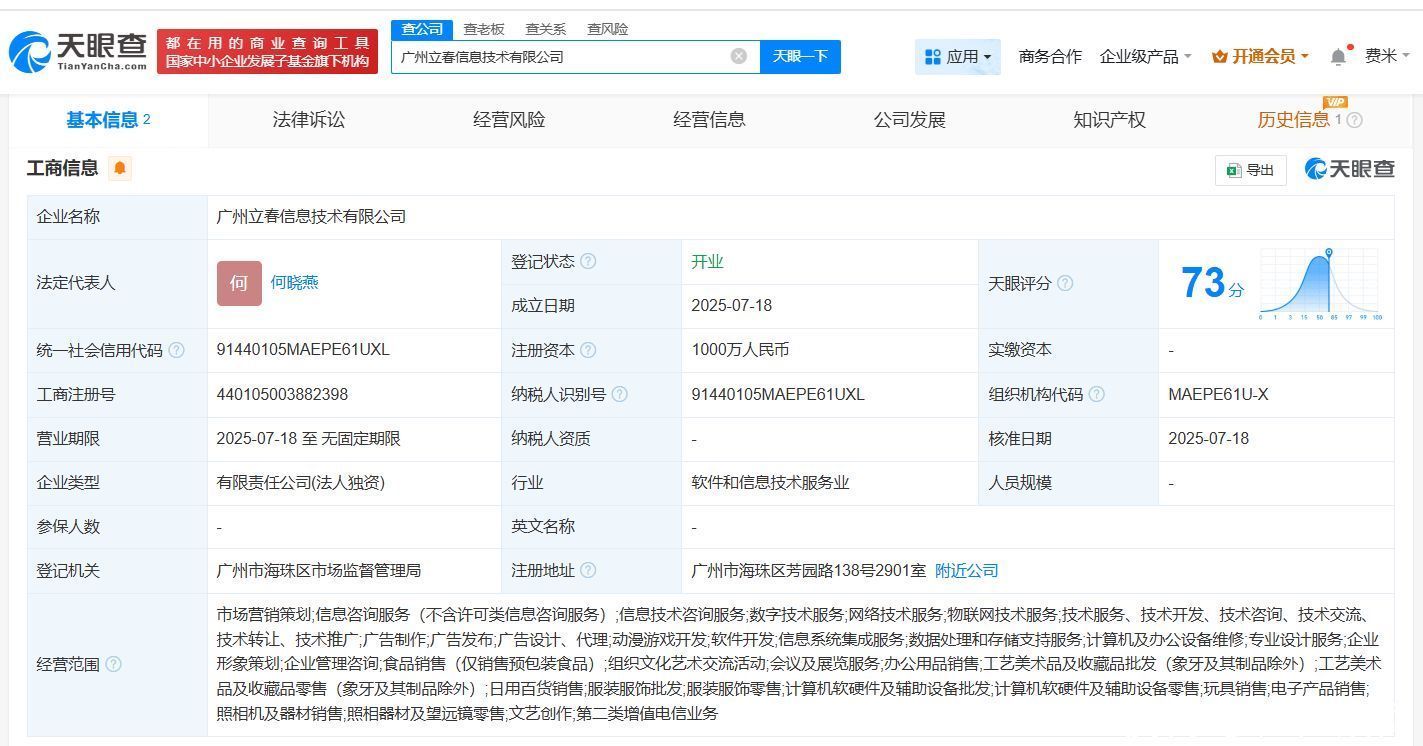Click company type 有限责任公司(法人独资)
The height and width of the screenshot is (746, 1423).
[300, 482]
